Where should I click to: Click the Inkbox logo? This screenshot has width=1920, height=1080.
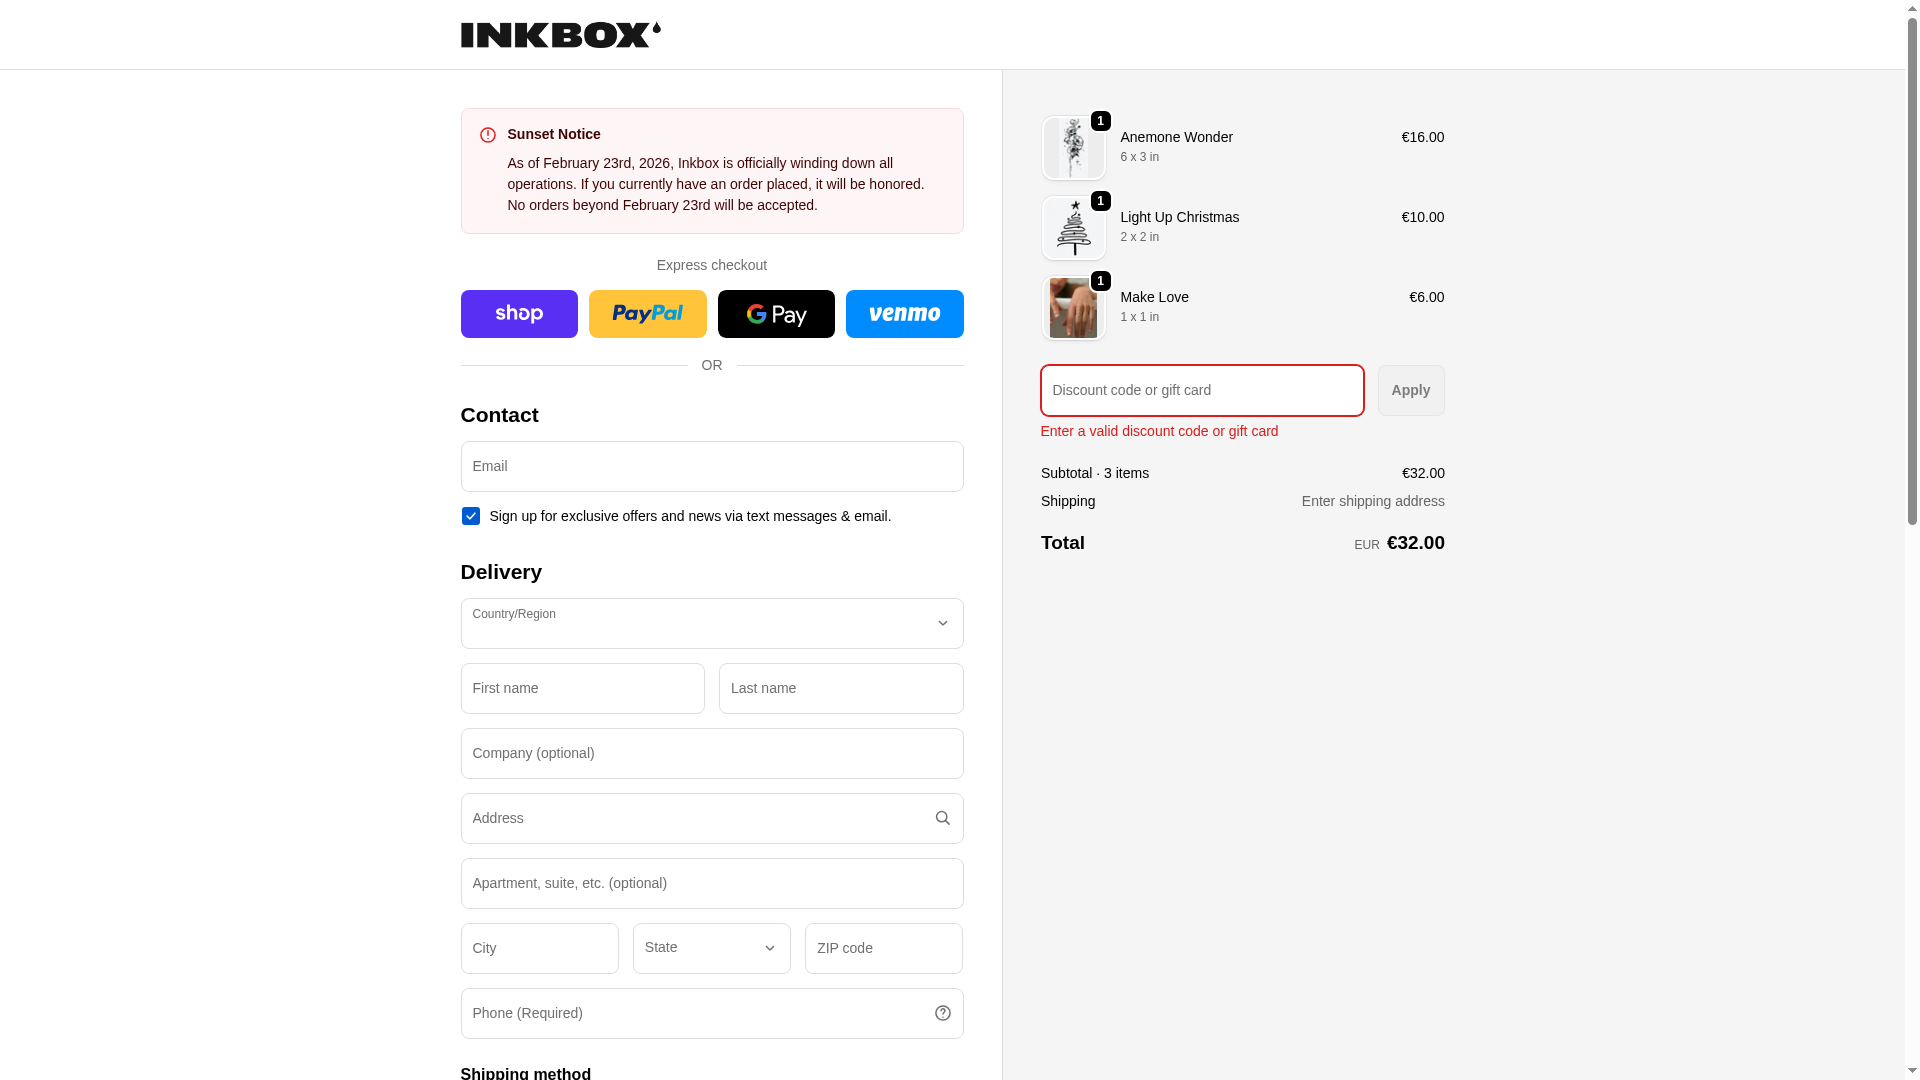click(x=560, y=35)
